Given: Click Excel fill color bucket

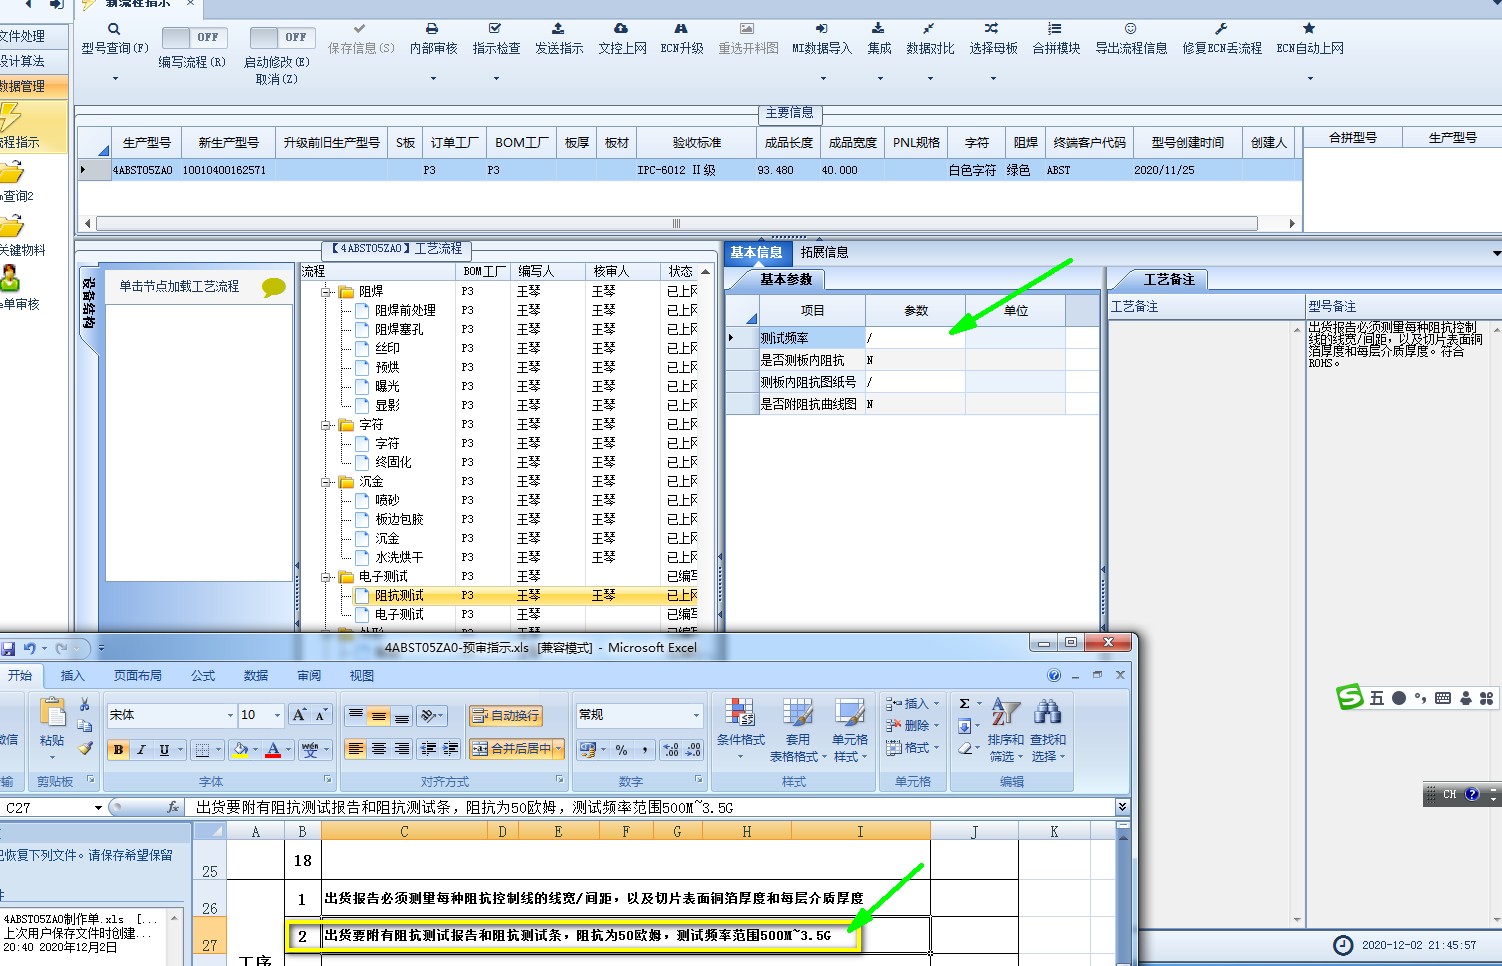Looking at the screenshot, I should (x=240, y=749).
